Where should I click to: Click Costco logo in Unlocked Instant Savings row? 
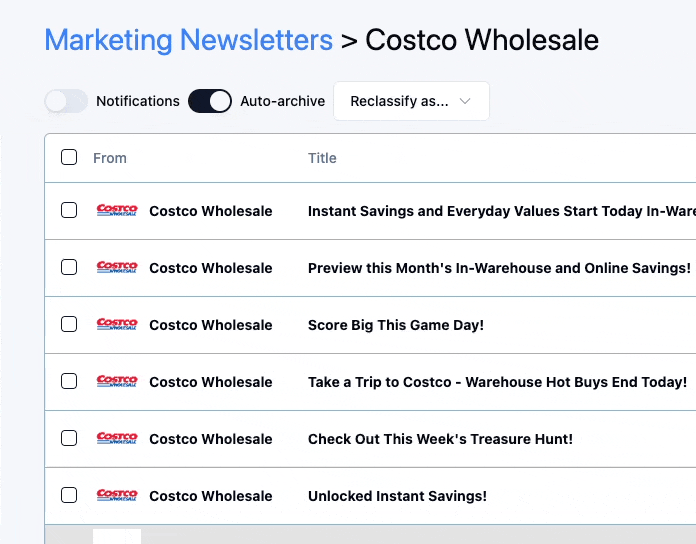point(117,495)
